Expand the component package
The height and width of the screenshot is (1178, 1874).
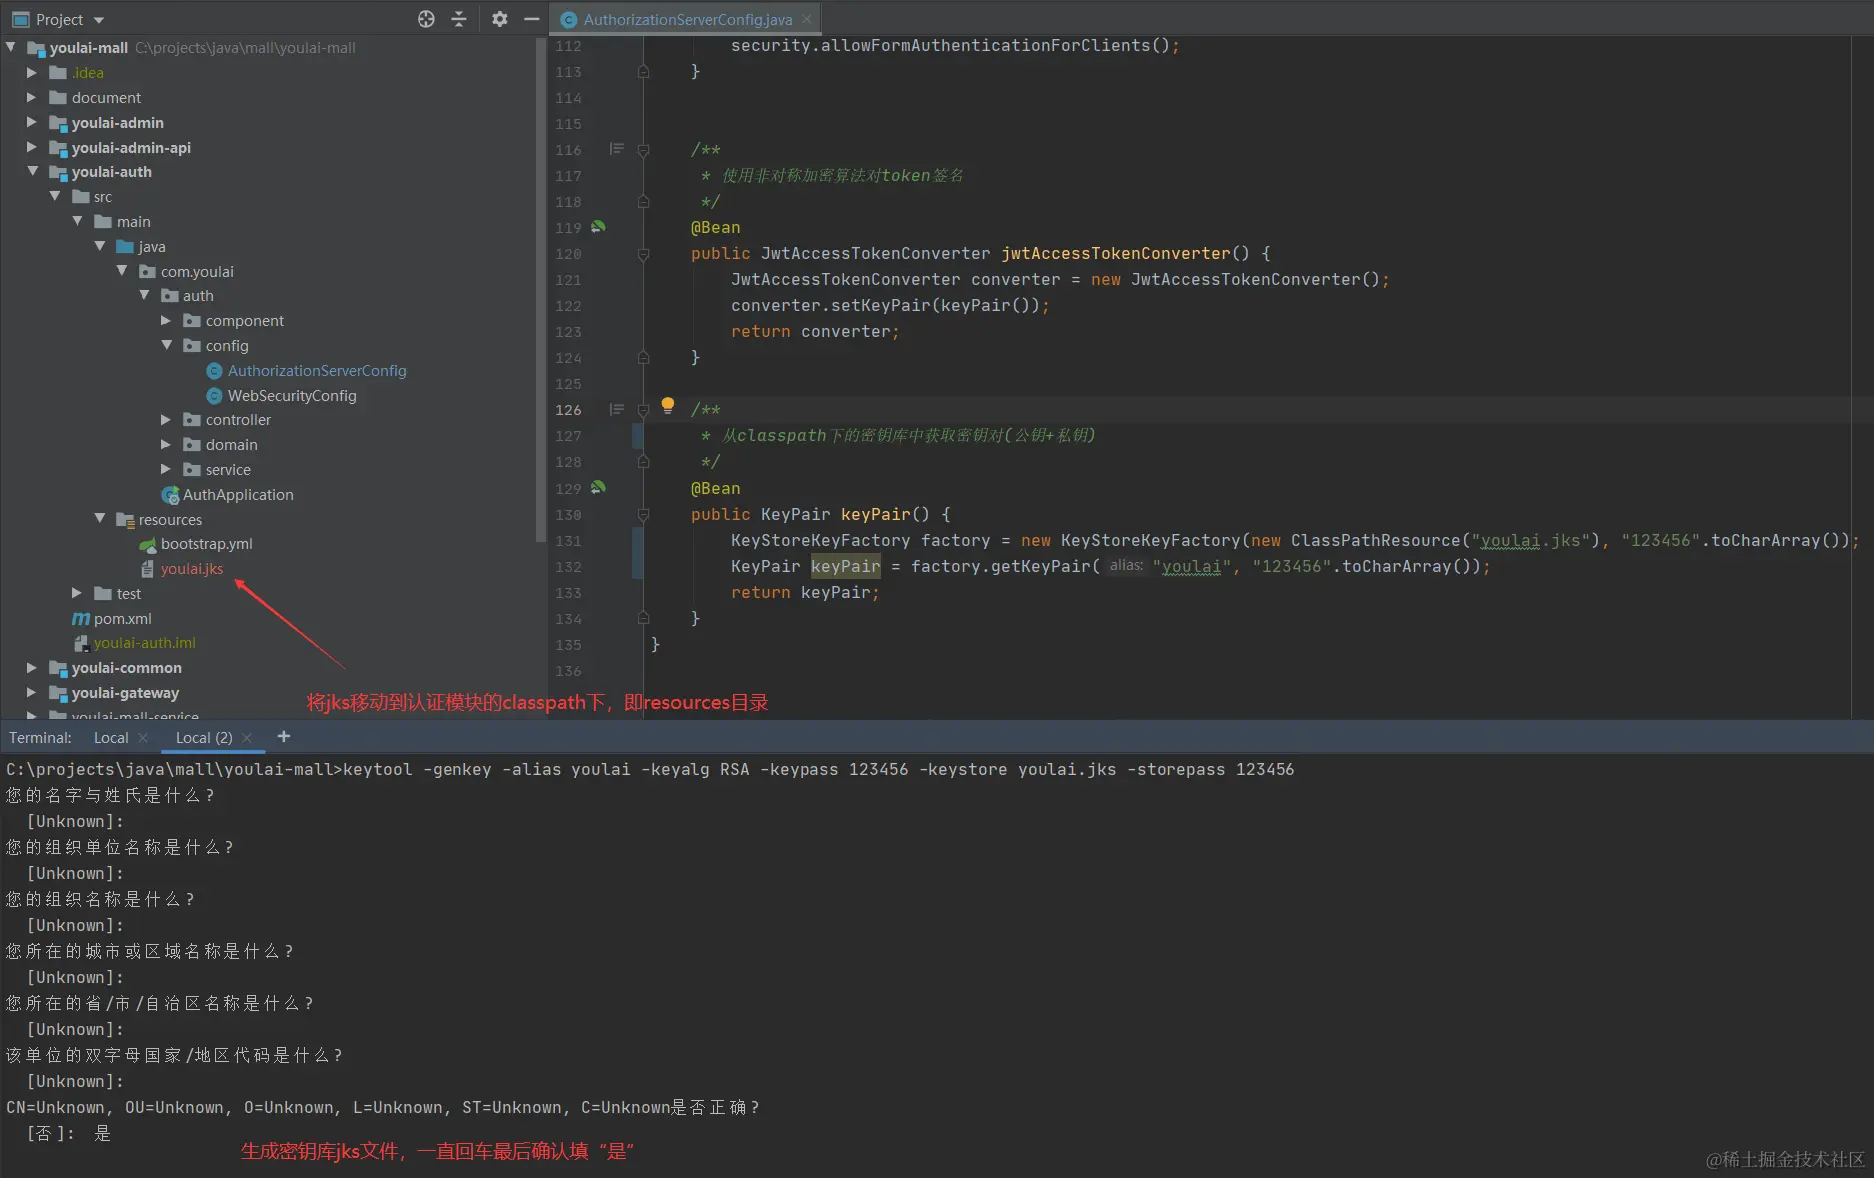point(167,320)
